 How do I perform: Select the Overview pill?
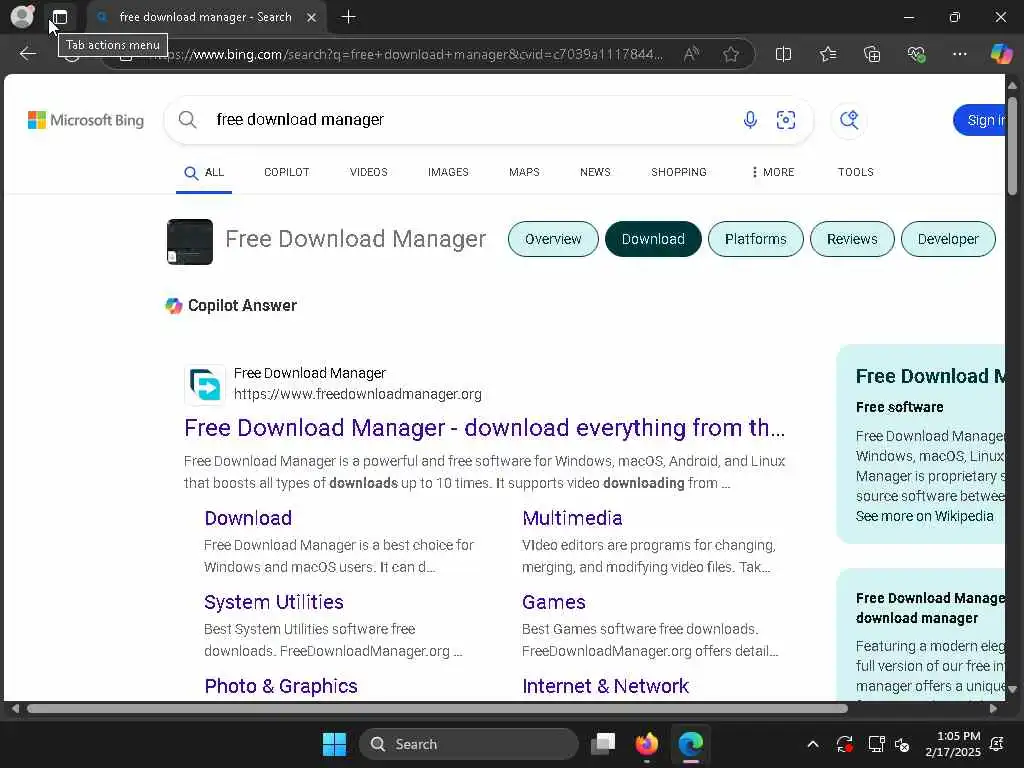coord(553,239)
